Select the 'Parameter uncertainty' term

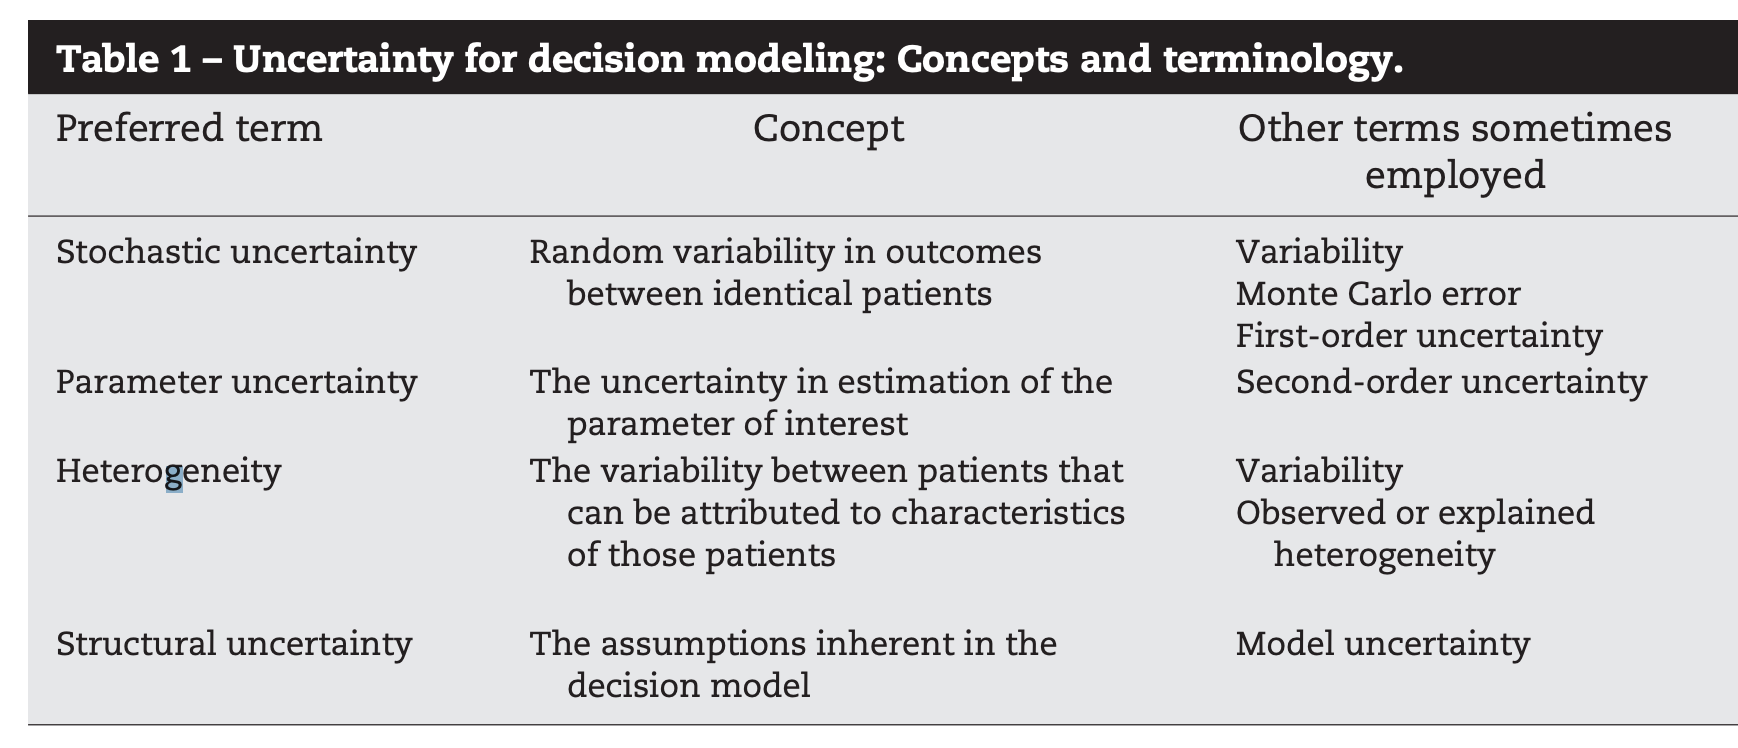coord(236,382)
